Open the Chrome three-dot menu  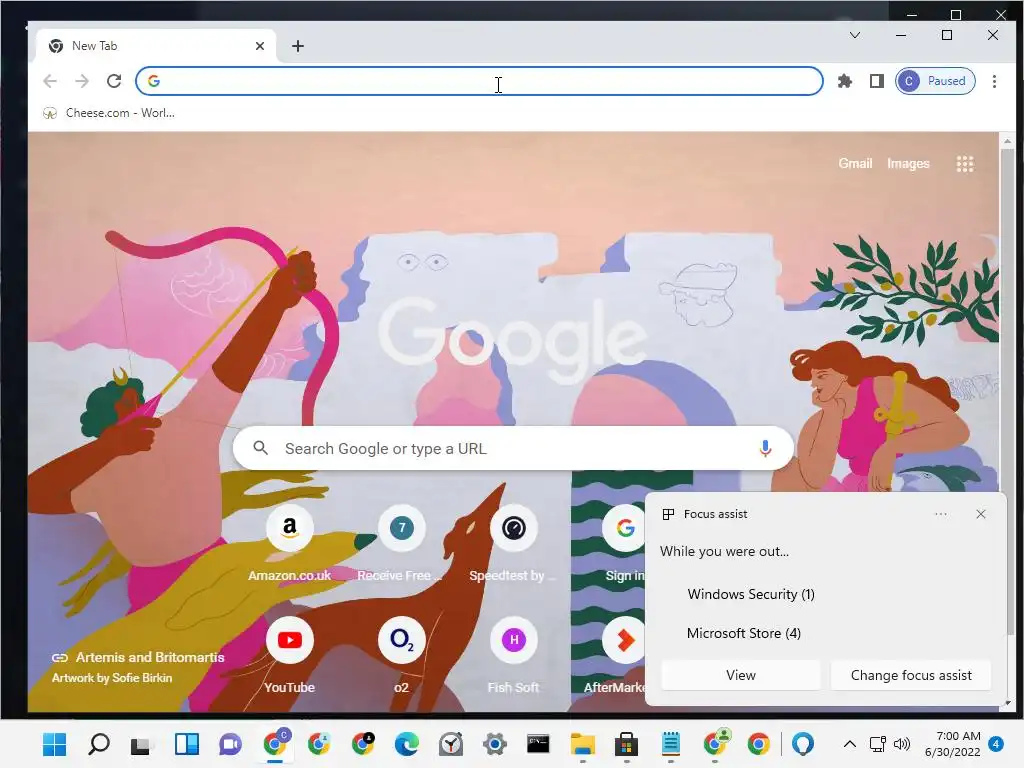994,81
